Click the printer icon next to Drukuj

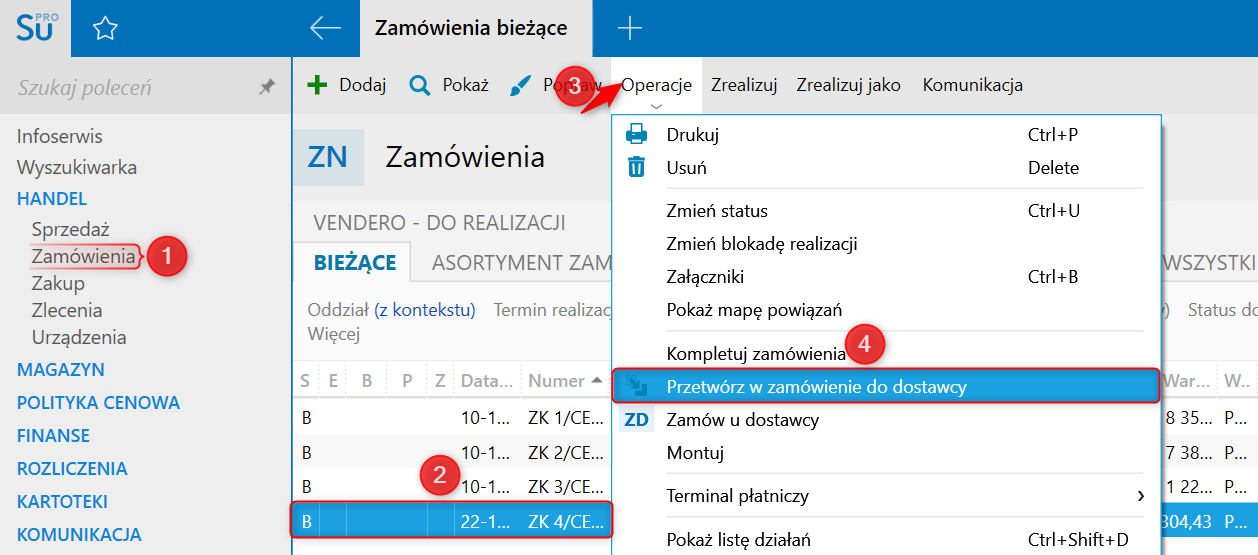pyautogui.click(x=637, y=135)
